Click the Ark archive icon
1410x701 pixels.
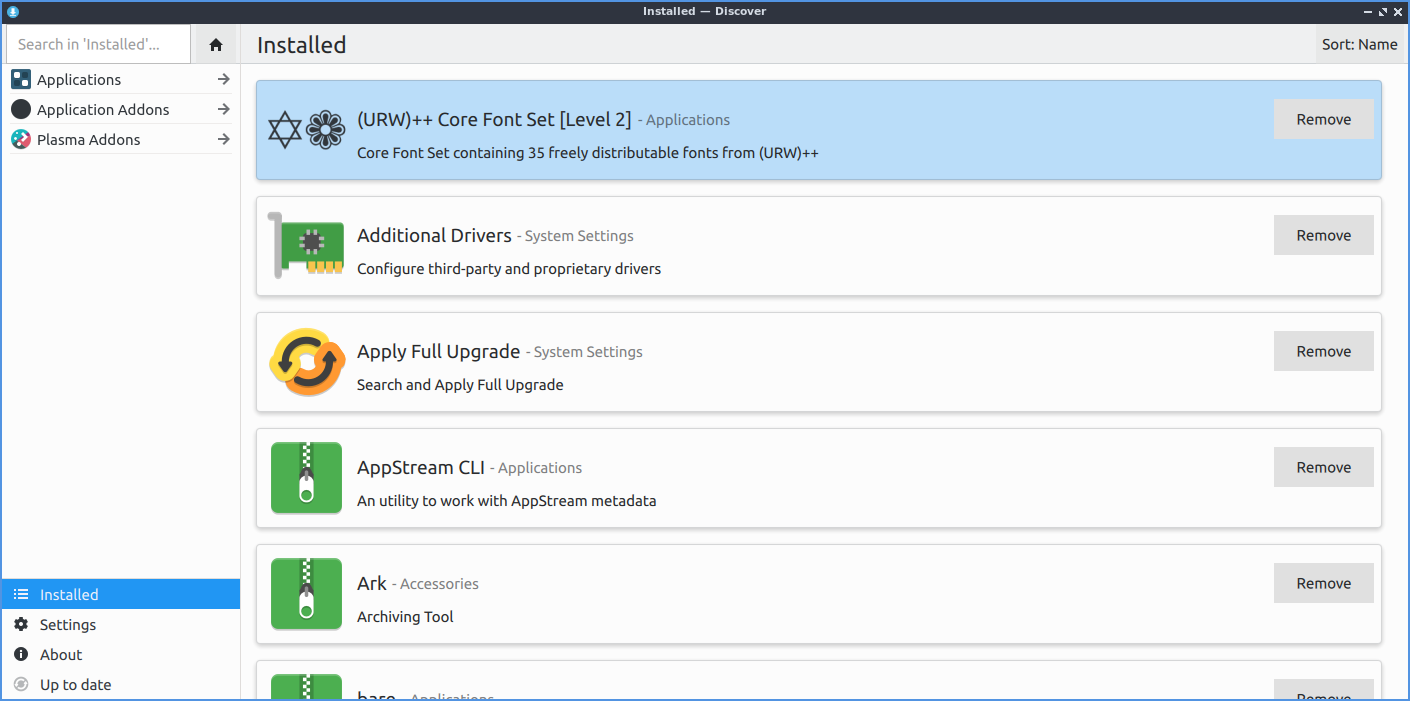click(x=306, y=594)
